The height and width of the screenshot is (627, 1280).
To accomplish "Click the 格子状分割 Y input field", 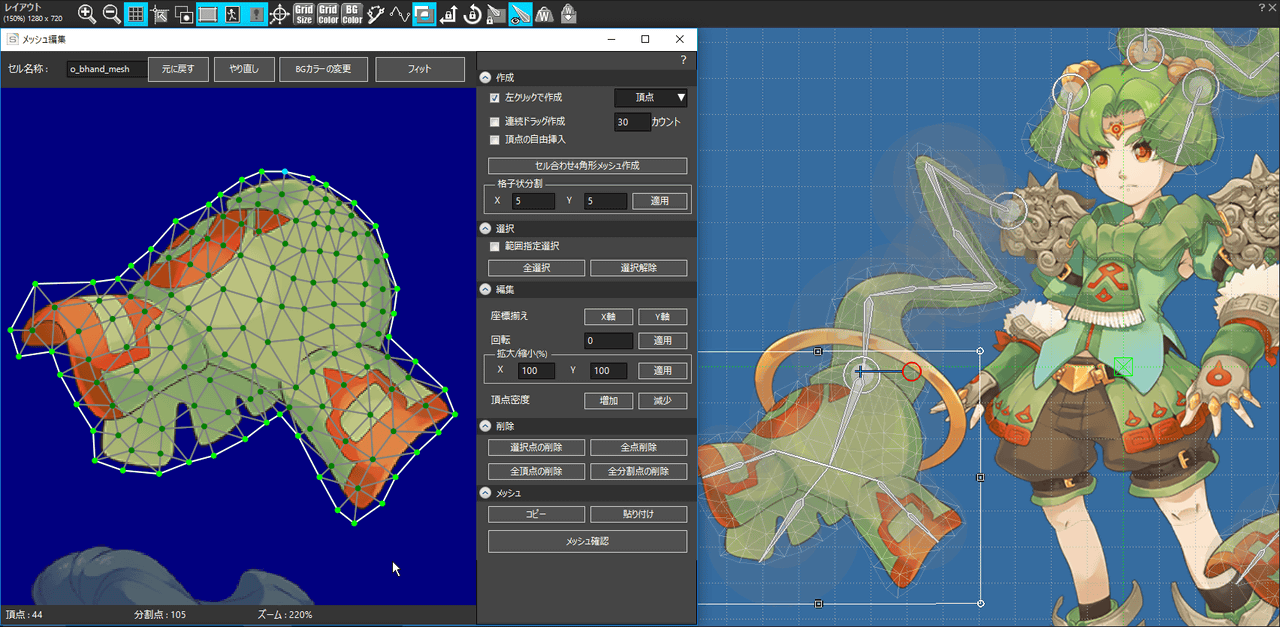I will pos(605,201).
